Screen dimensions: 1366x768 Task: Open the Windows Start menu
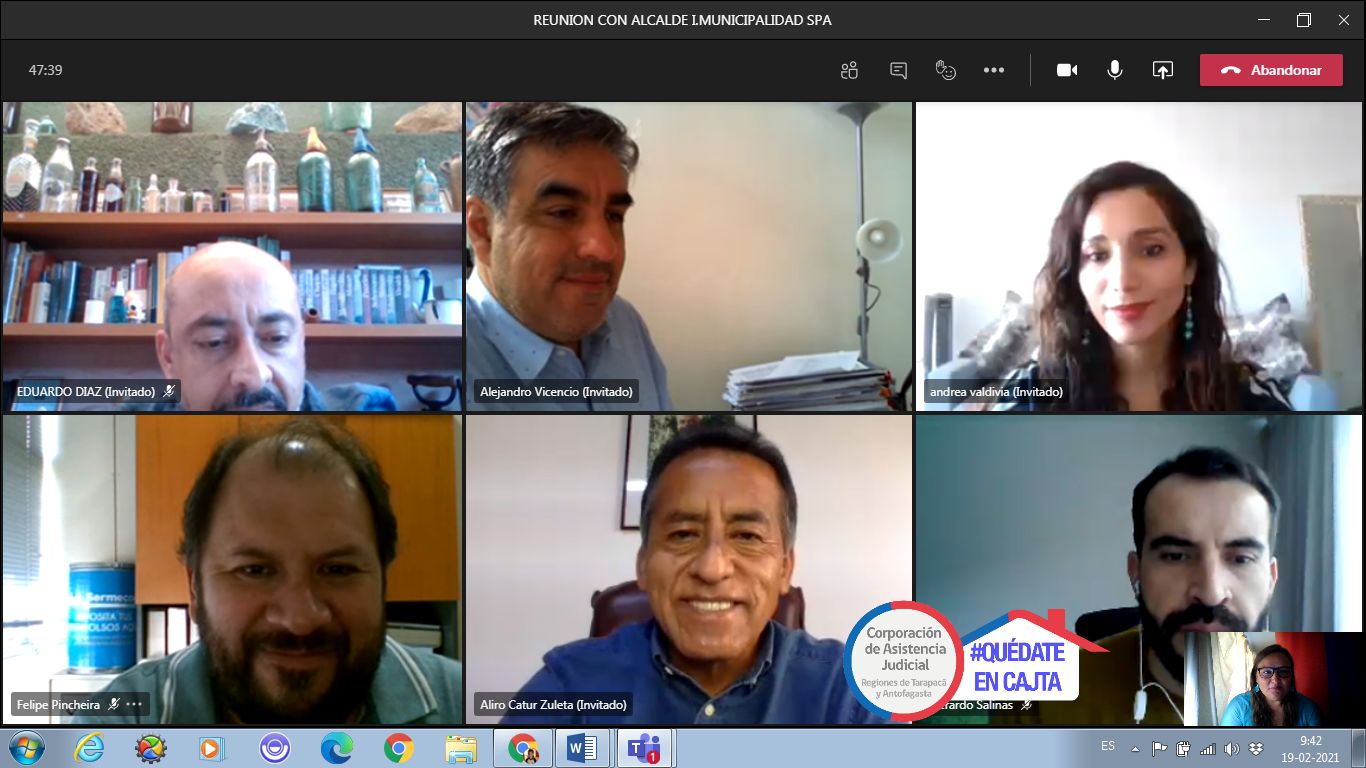pos(26,748)
